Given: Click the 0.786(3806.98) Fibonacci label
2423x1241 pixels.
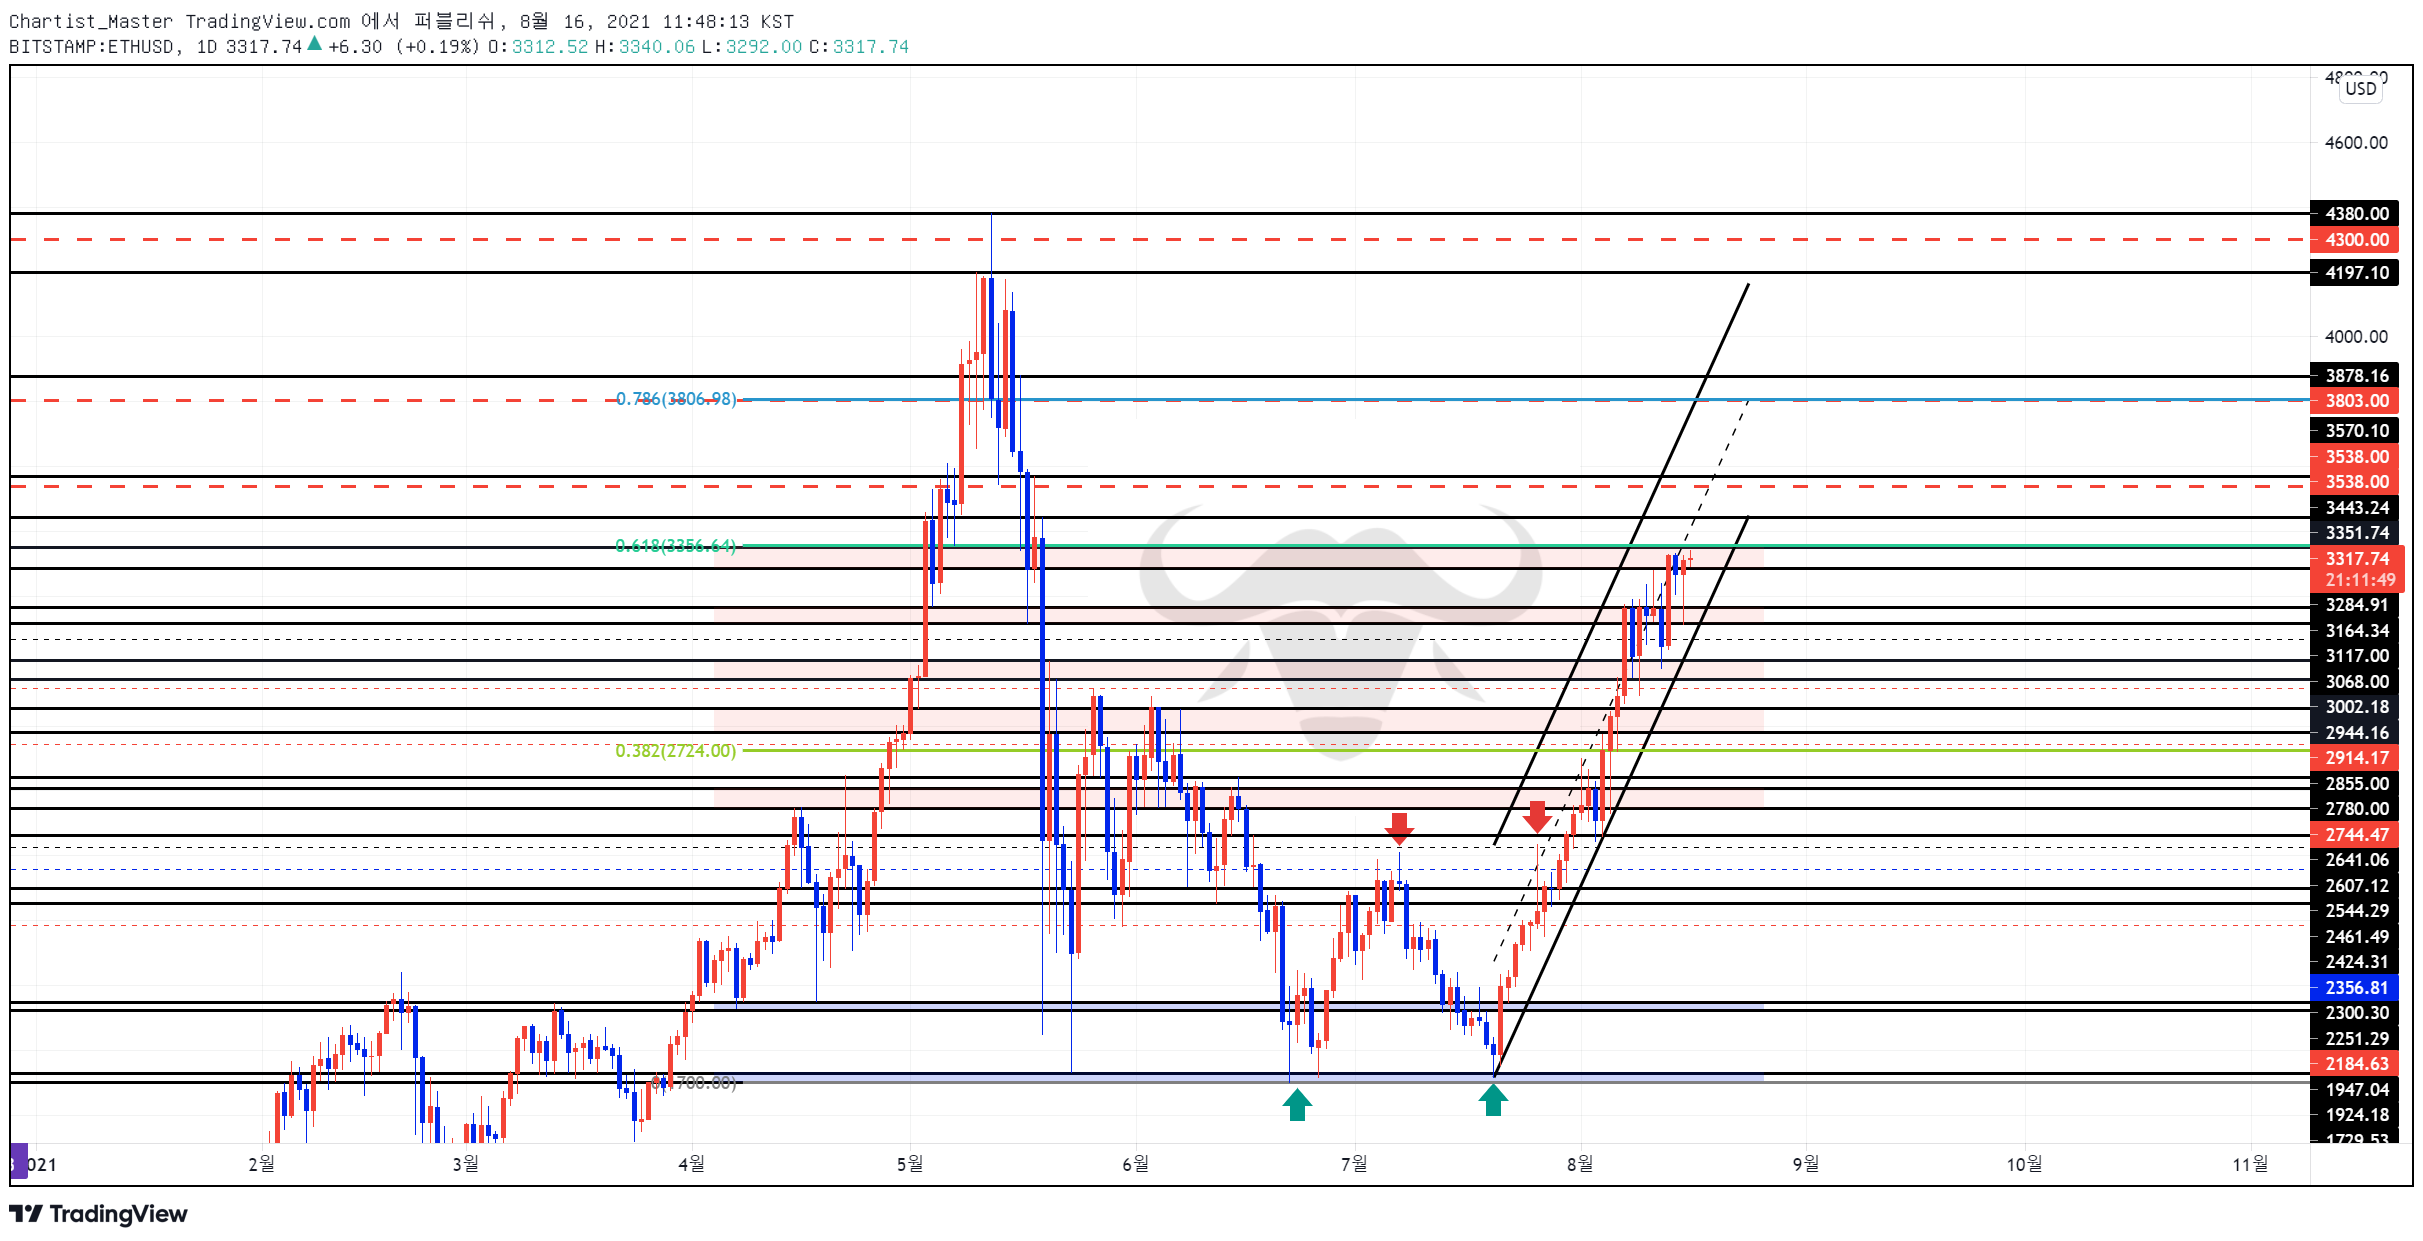Looking at the screenshot, I should [x=676, y=399].
